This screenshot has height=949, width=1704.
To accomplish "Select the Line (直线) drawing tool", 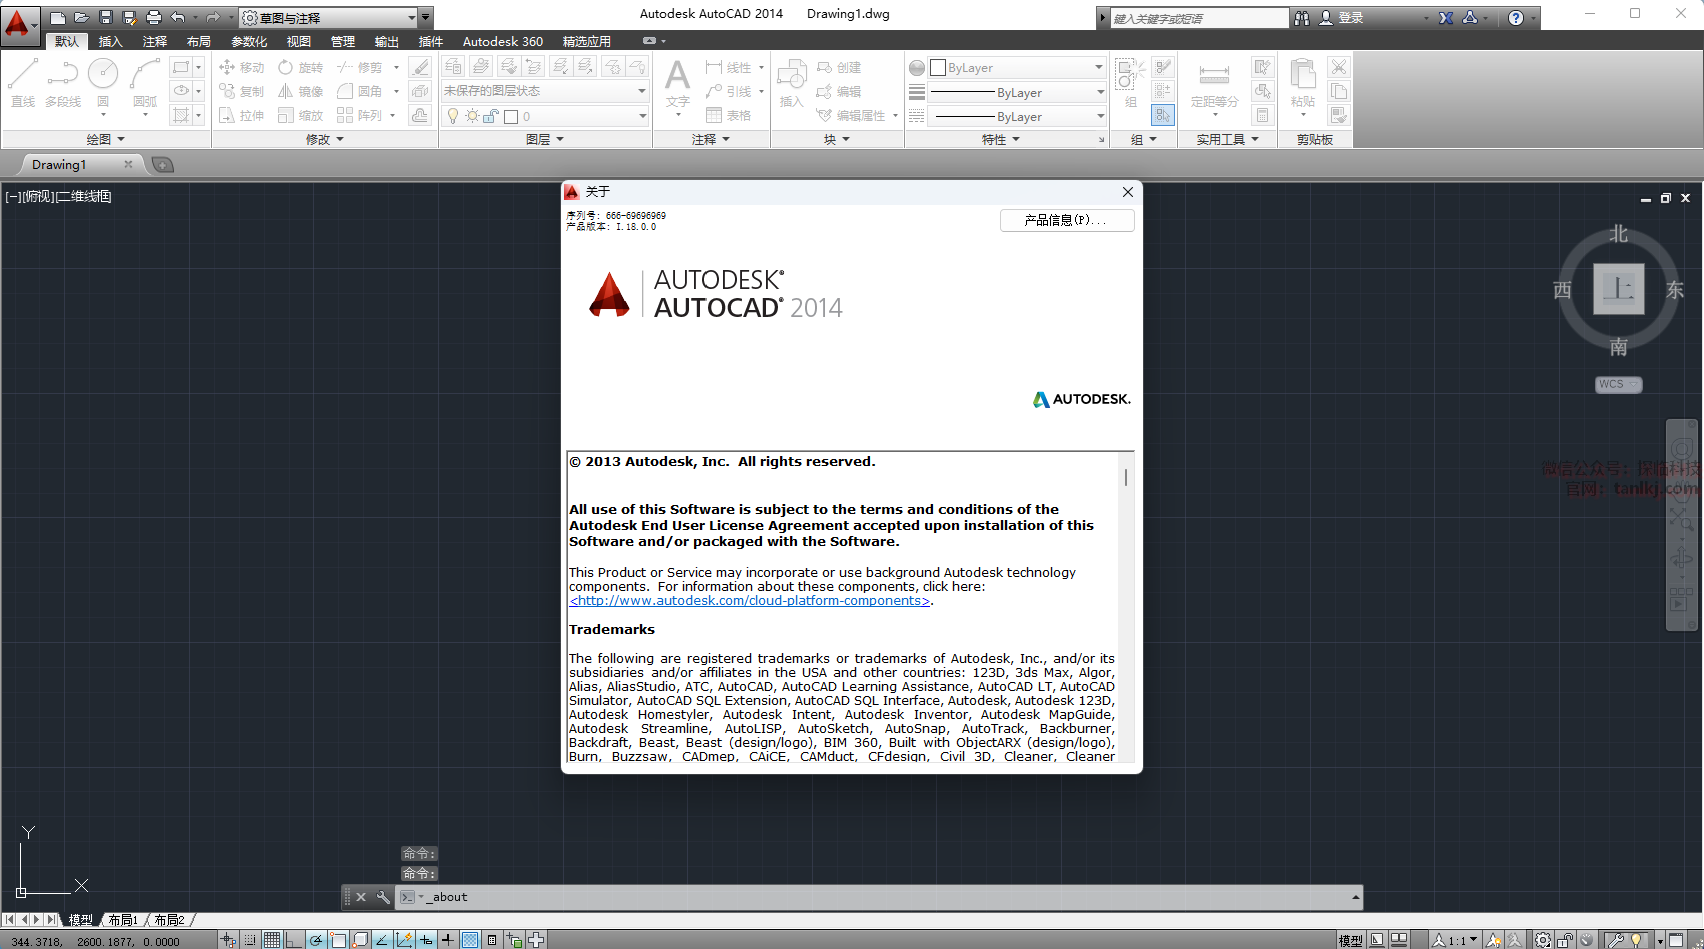I will [x=23, y=82].
